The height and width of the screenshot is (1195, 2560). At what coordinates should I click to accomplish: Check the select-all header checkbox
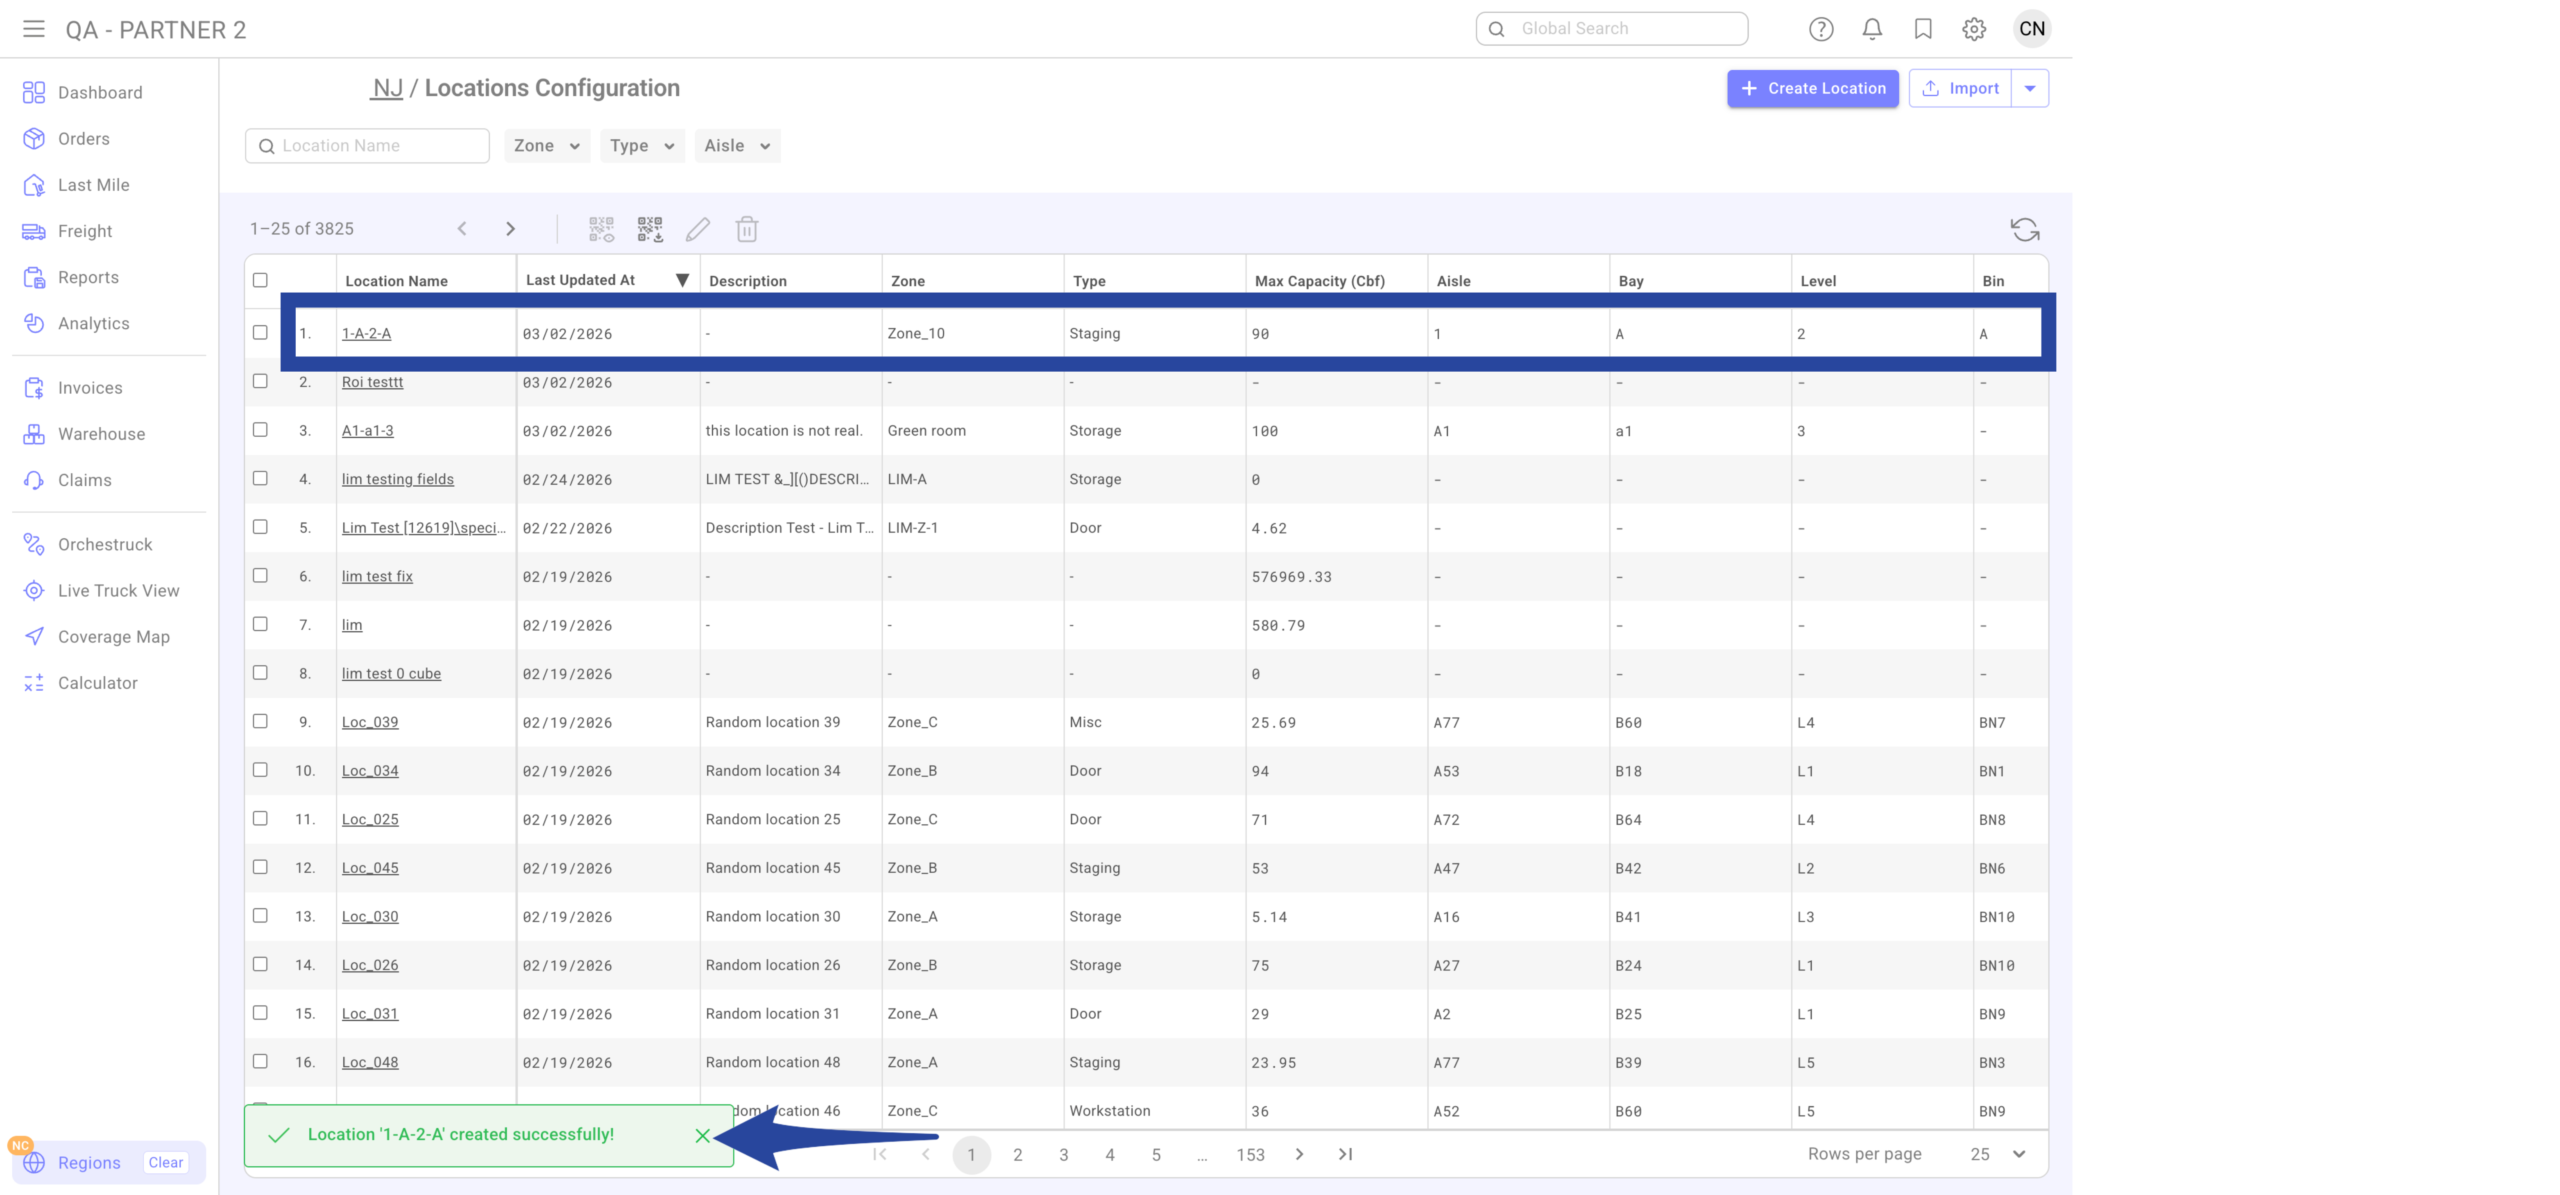pyautogui.click(x=260, y=280)
